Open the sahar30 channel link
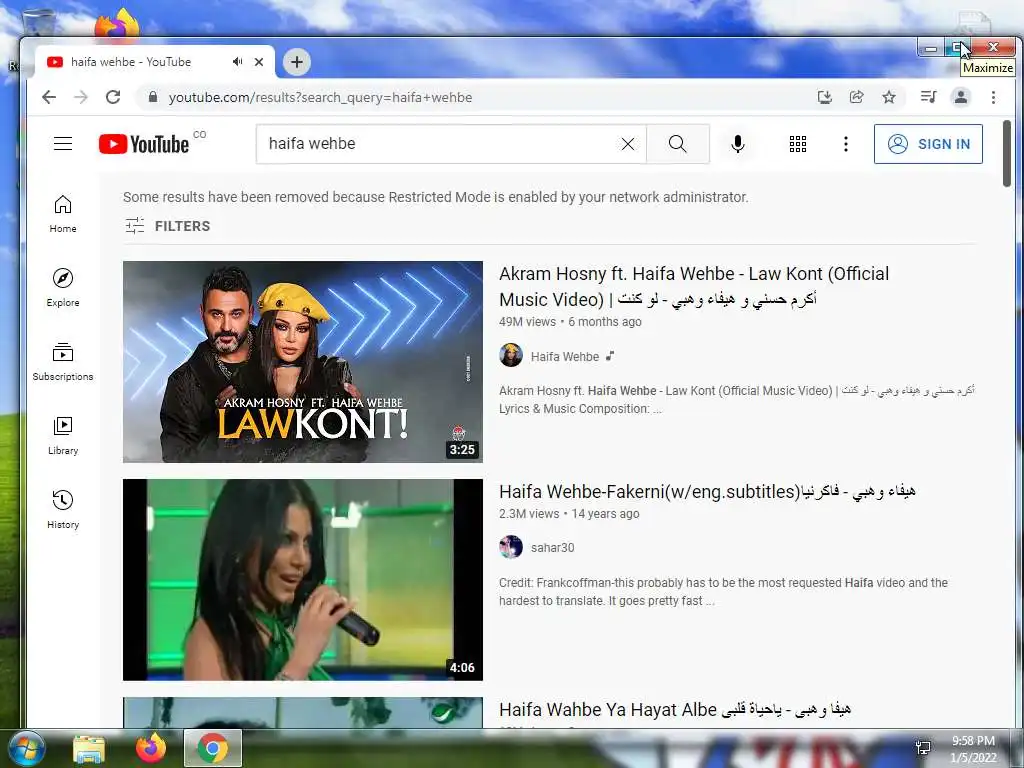1024x768 pixels. pyautogui.click(x=552, y=548)
